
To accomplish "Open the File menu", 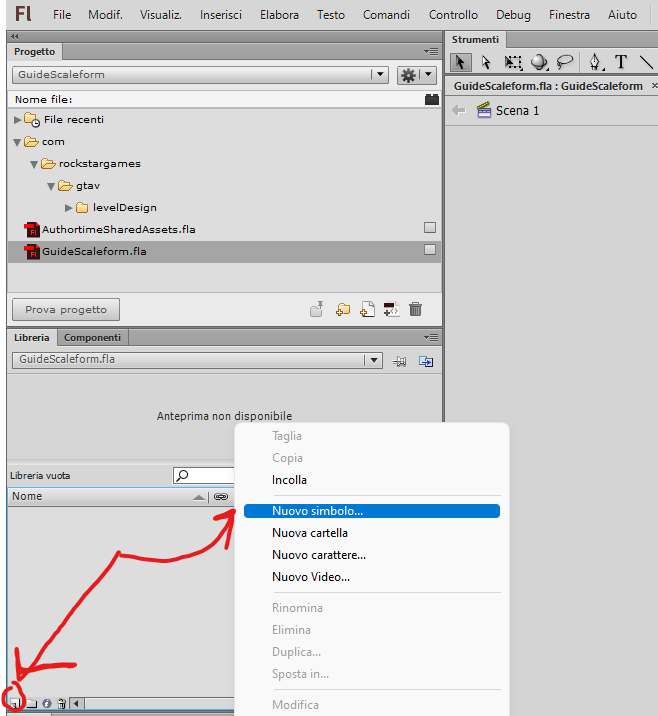I will [x=62, y=15].
